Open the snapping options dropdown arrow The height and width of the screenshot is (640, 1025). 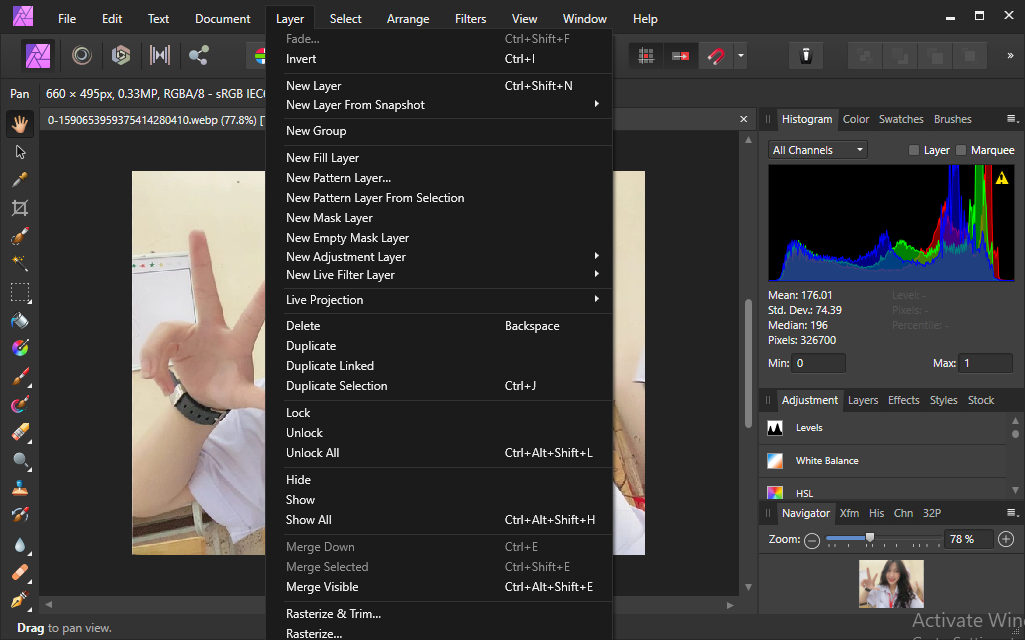pyautogui.click(x=741, y=55)
